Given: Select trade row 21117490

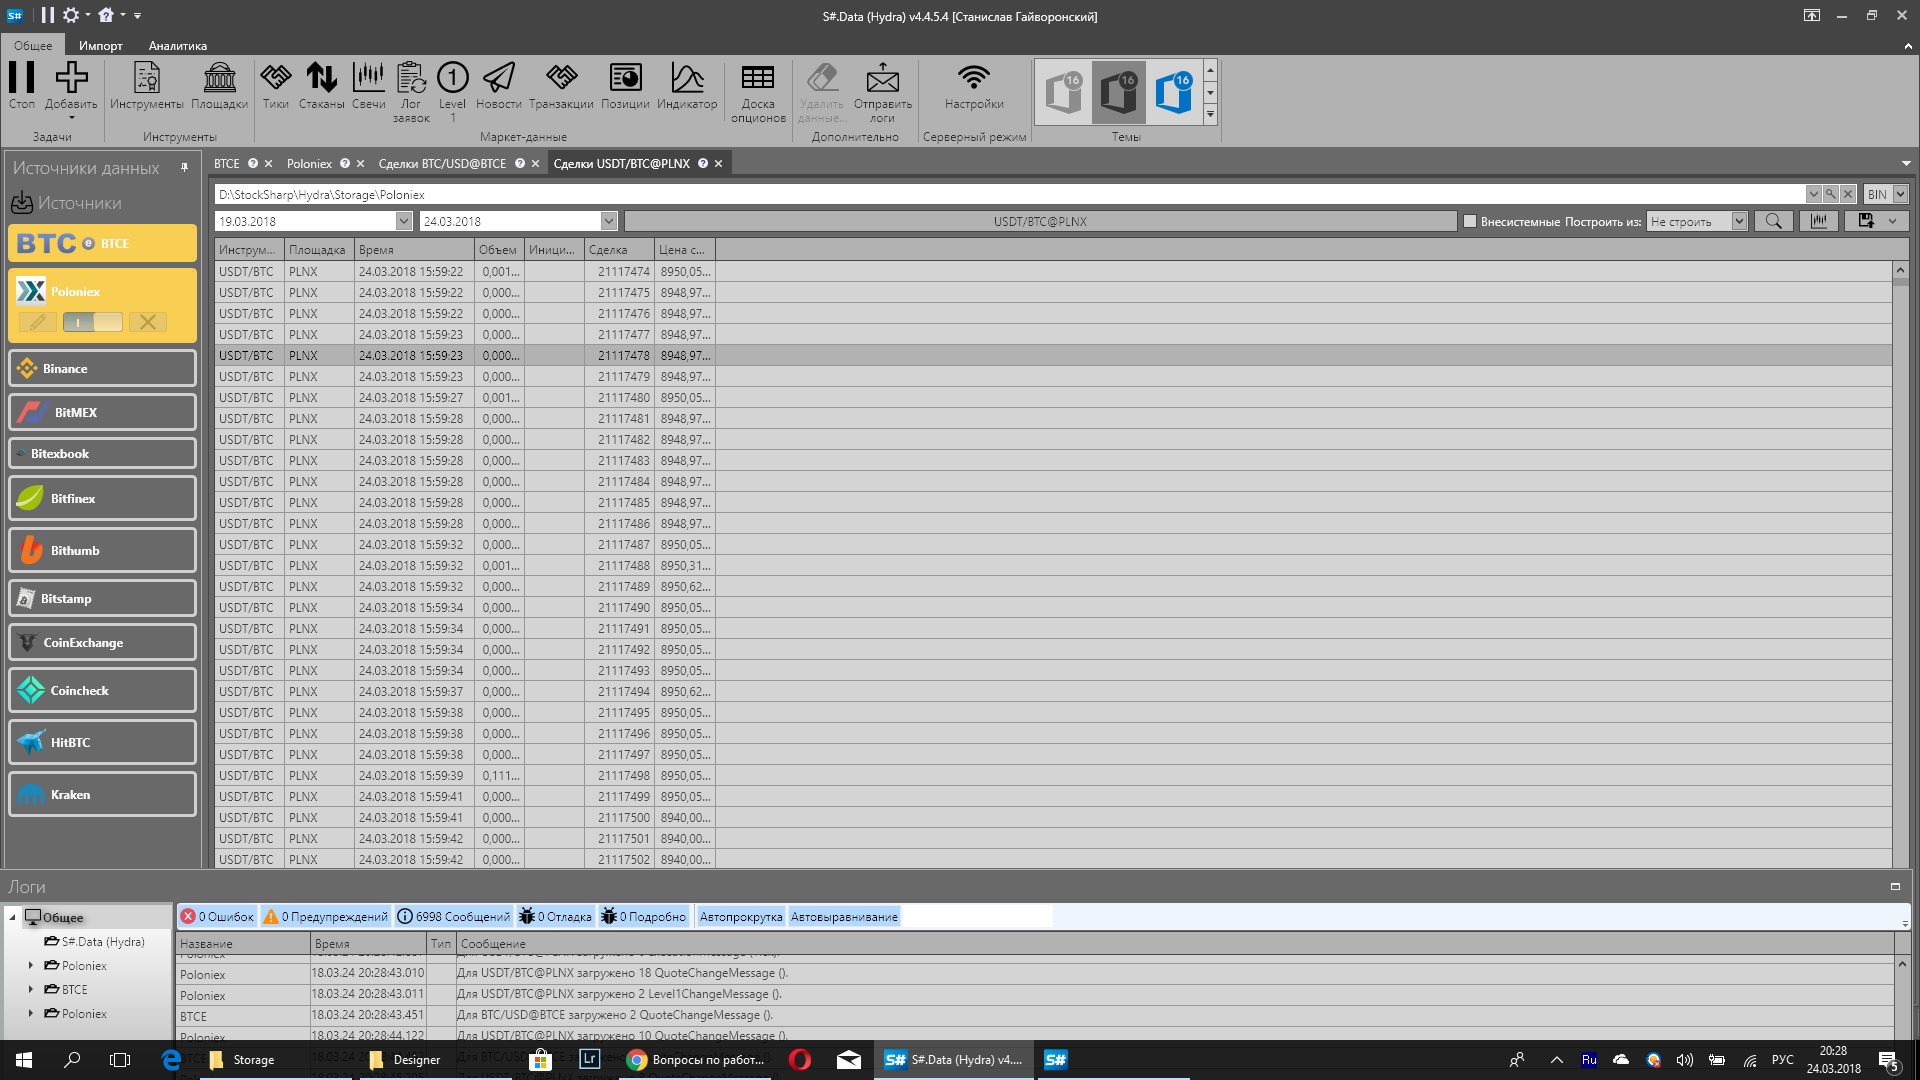Looking at the screenshot, I should tap(1054, 607).
